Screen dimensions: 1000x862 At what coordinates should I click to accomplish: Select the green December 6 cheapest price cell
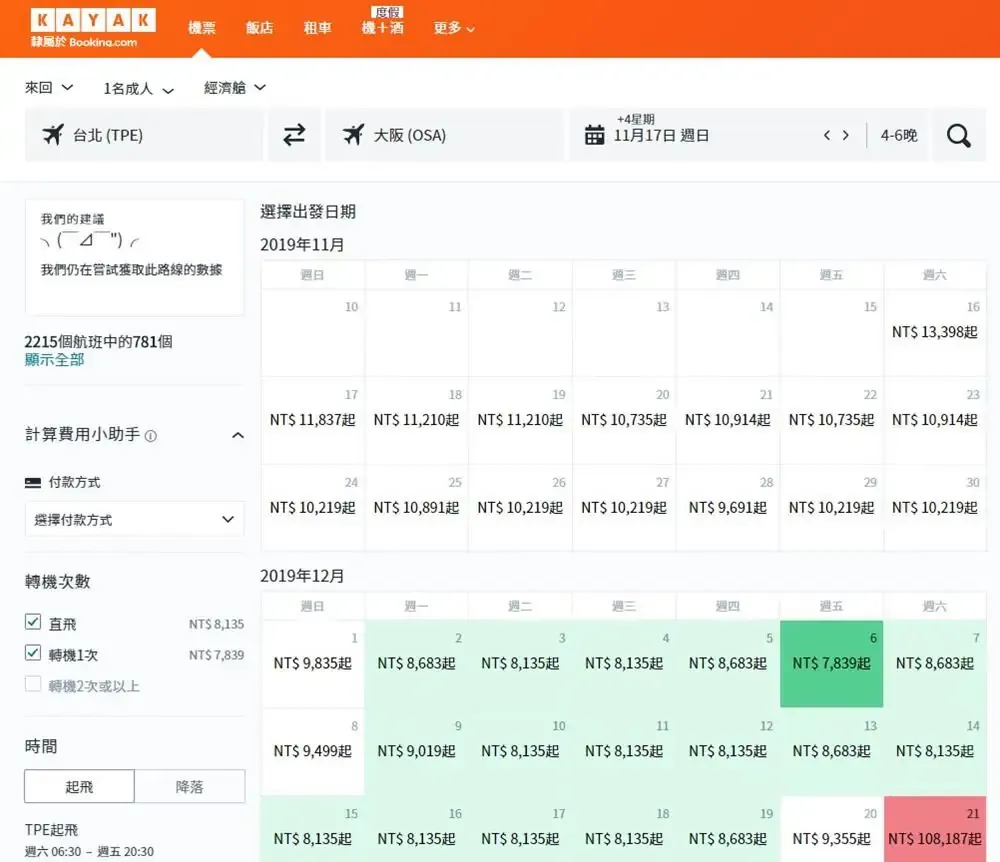831,663
